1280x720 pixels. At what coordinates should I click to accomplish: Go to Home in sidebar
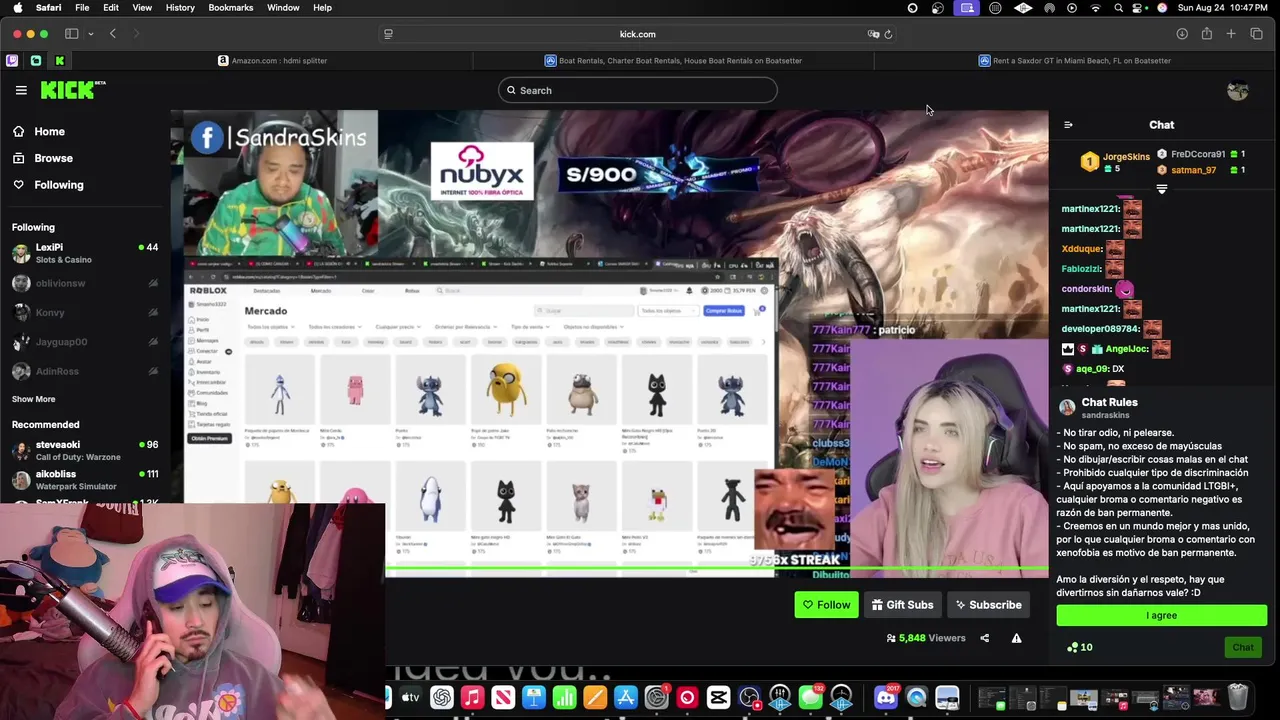coord(49,131)
